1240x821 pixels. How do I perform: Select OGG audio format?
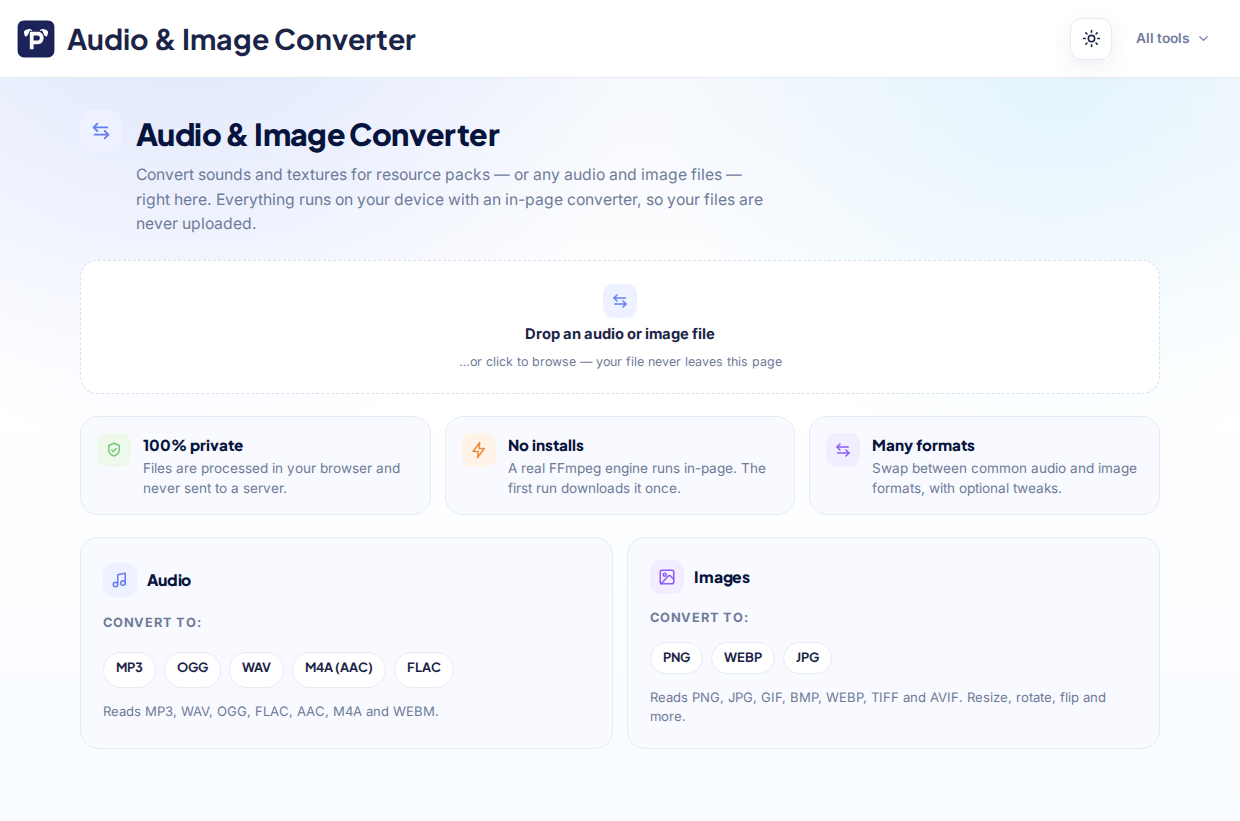(192, 669)
